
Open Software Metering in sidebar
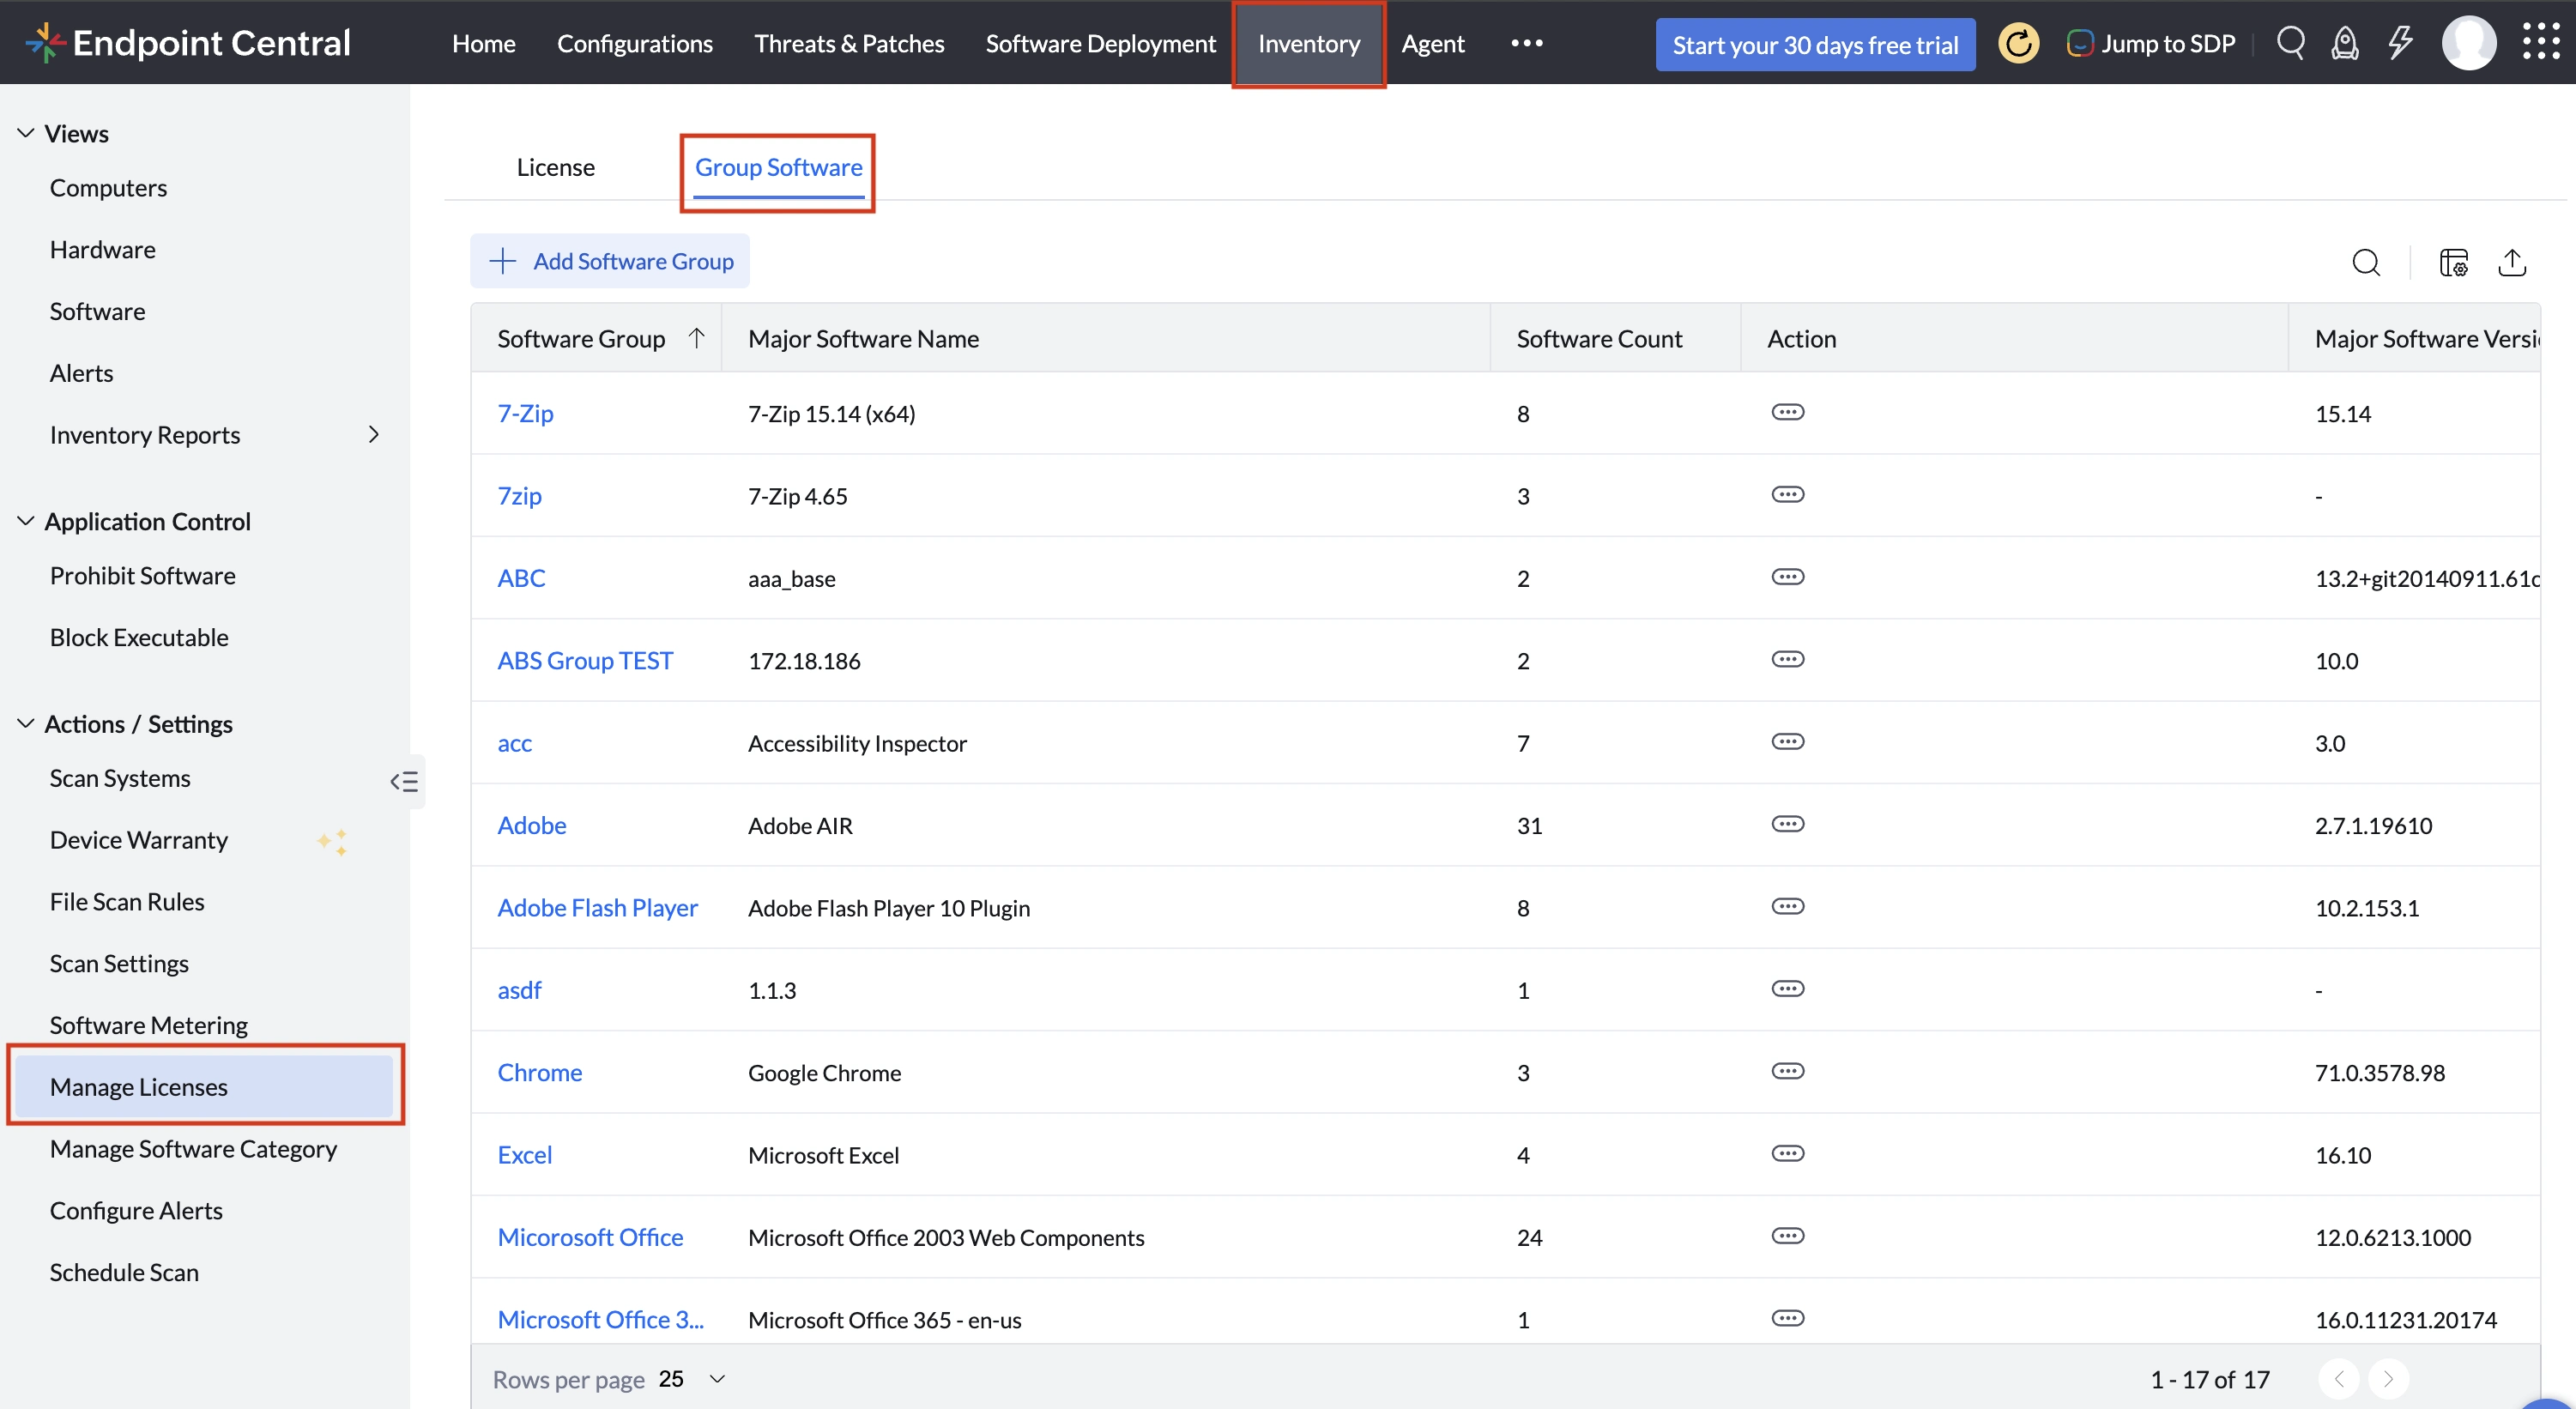click(148, 1025)
